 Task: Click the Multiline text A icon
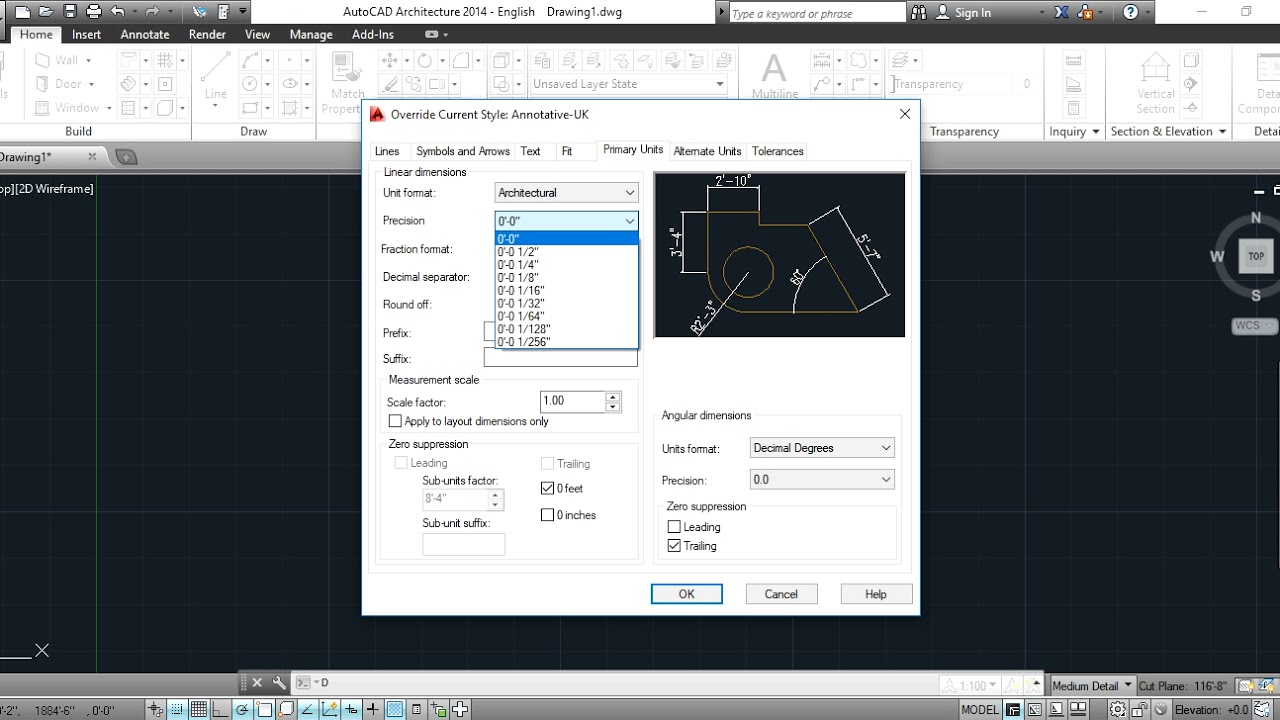[774, 70]
